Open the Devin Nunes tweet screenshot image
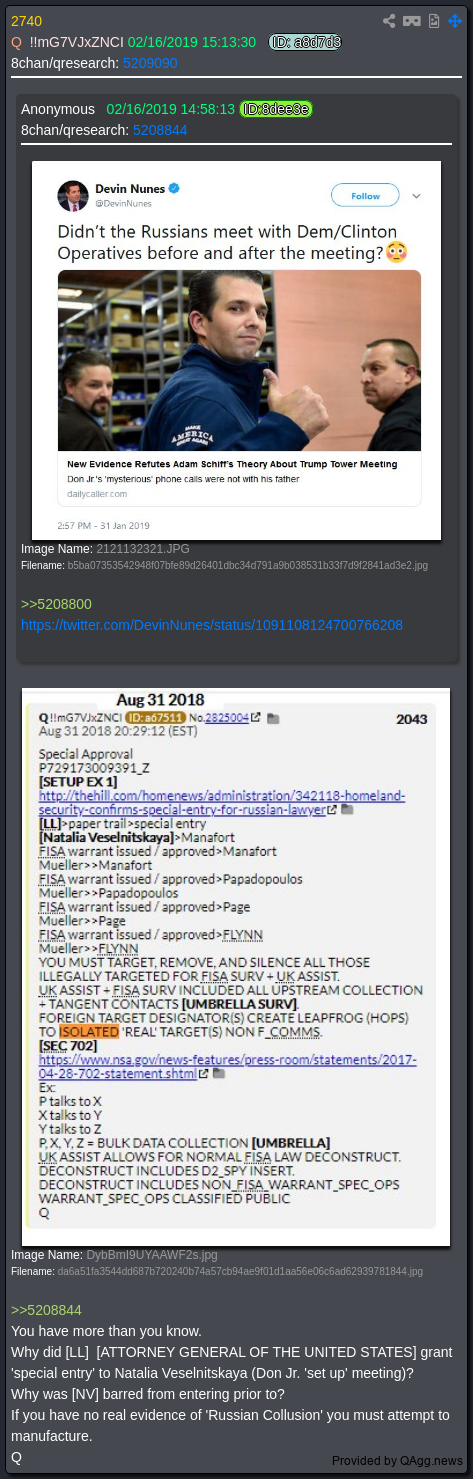This screenshot has height=1479, width=473. [x=236, y=350]
